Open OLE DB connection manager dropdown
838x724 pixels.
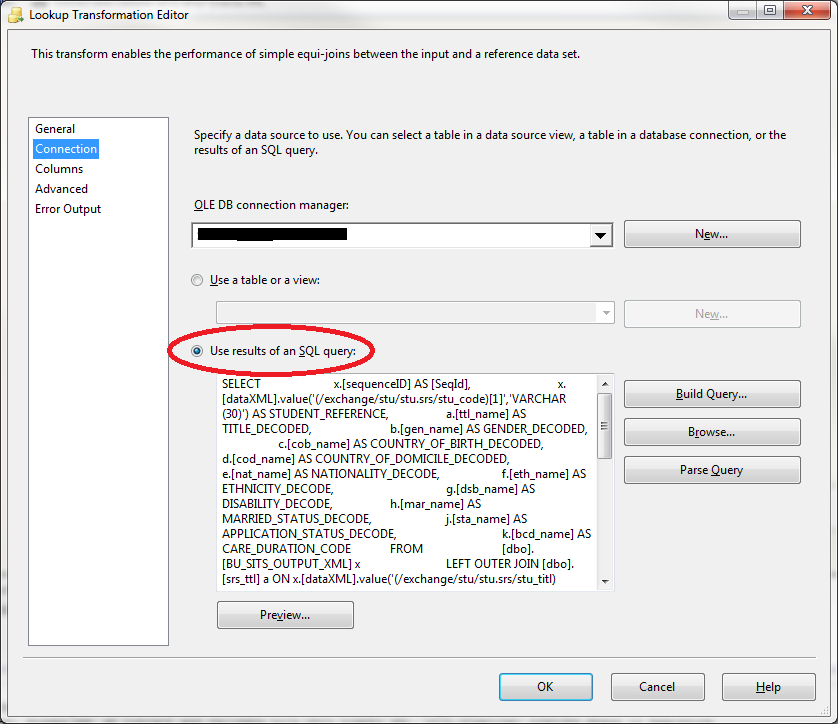coord(600,235)
